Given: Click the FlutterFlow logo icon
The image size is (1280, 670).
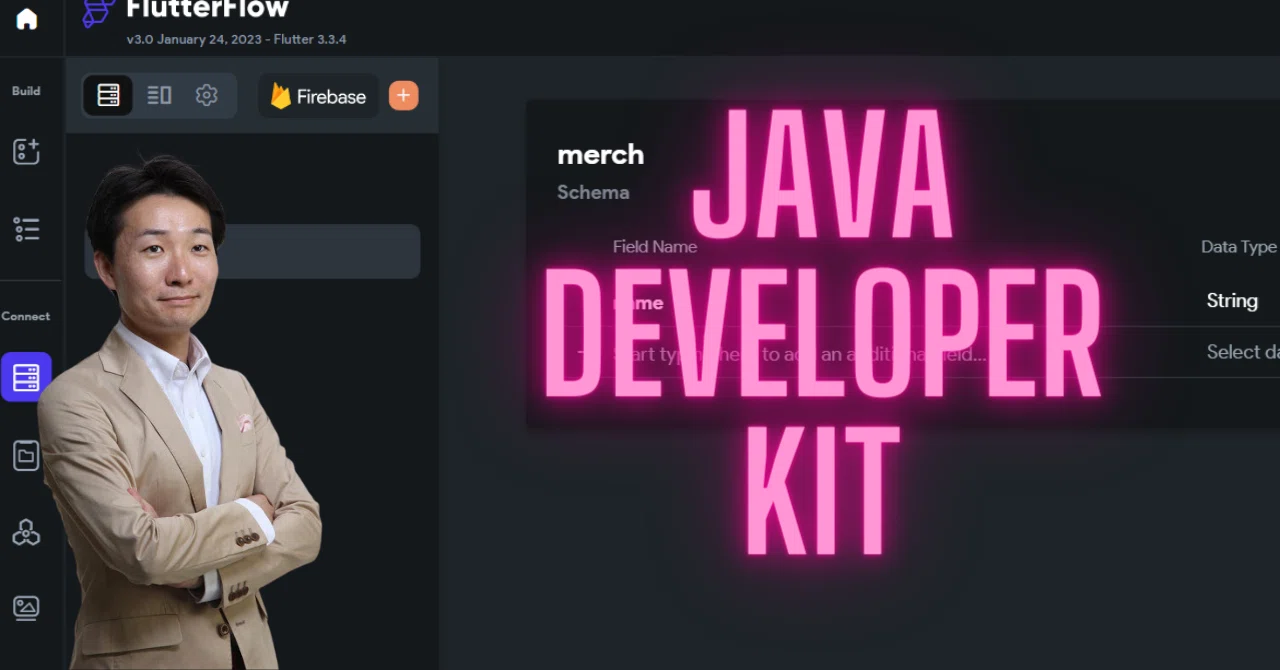Looking at the screenshot, I should (98, 12).
